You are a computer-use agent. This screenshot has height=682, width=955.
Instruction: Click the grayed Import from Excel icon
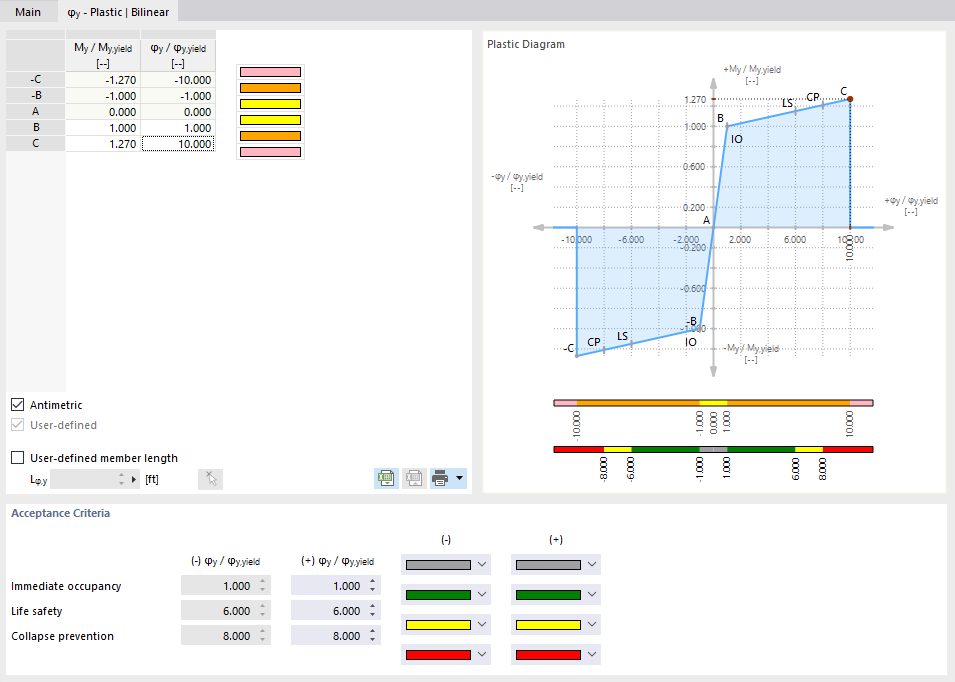click(x=413, y=478)
